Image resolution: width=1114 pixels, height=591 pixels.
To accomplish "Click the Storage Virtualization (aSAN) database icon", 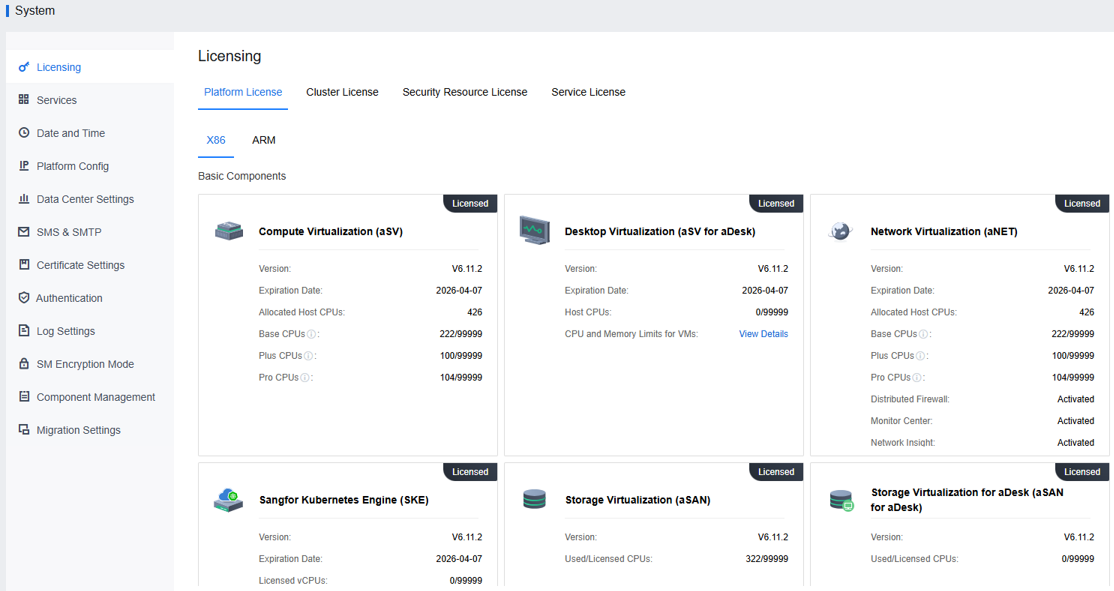I will pyautogui.click(x=534, y=499).
